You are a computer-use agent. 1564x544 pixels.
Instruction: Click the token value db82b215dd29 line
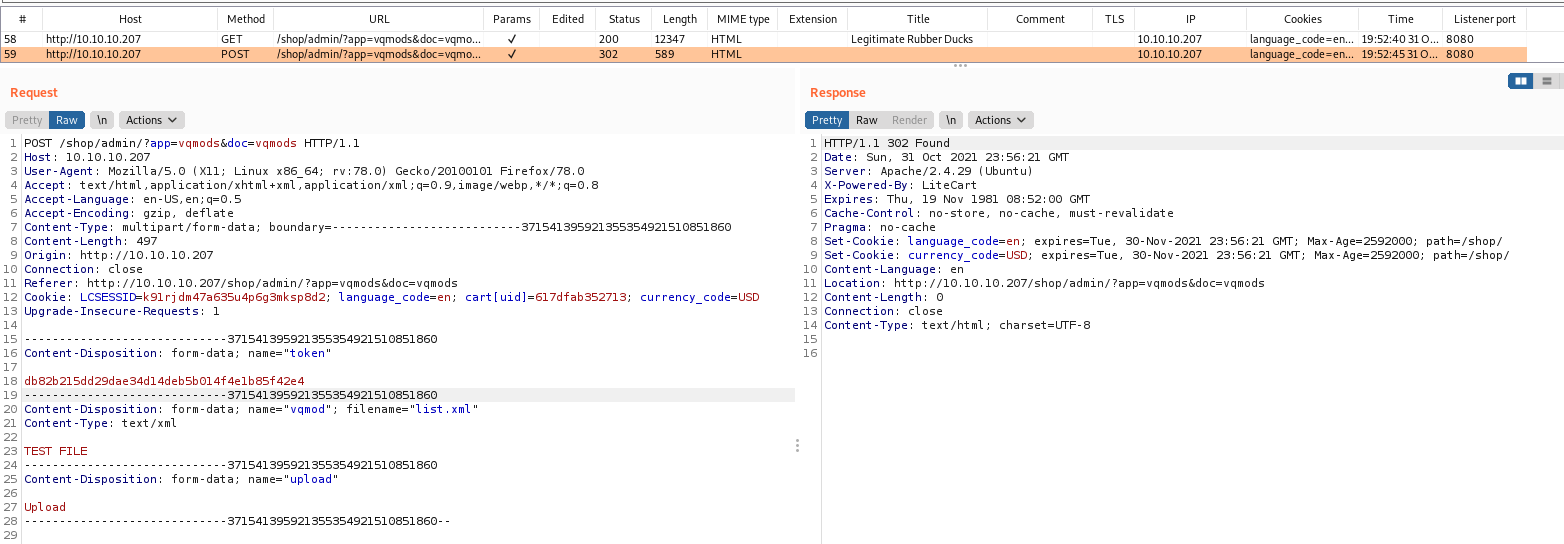pyautogui.click(x=164, y=381)
